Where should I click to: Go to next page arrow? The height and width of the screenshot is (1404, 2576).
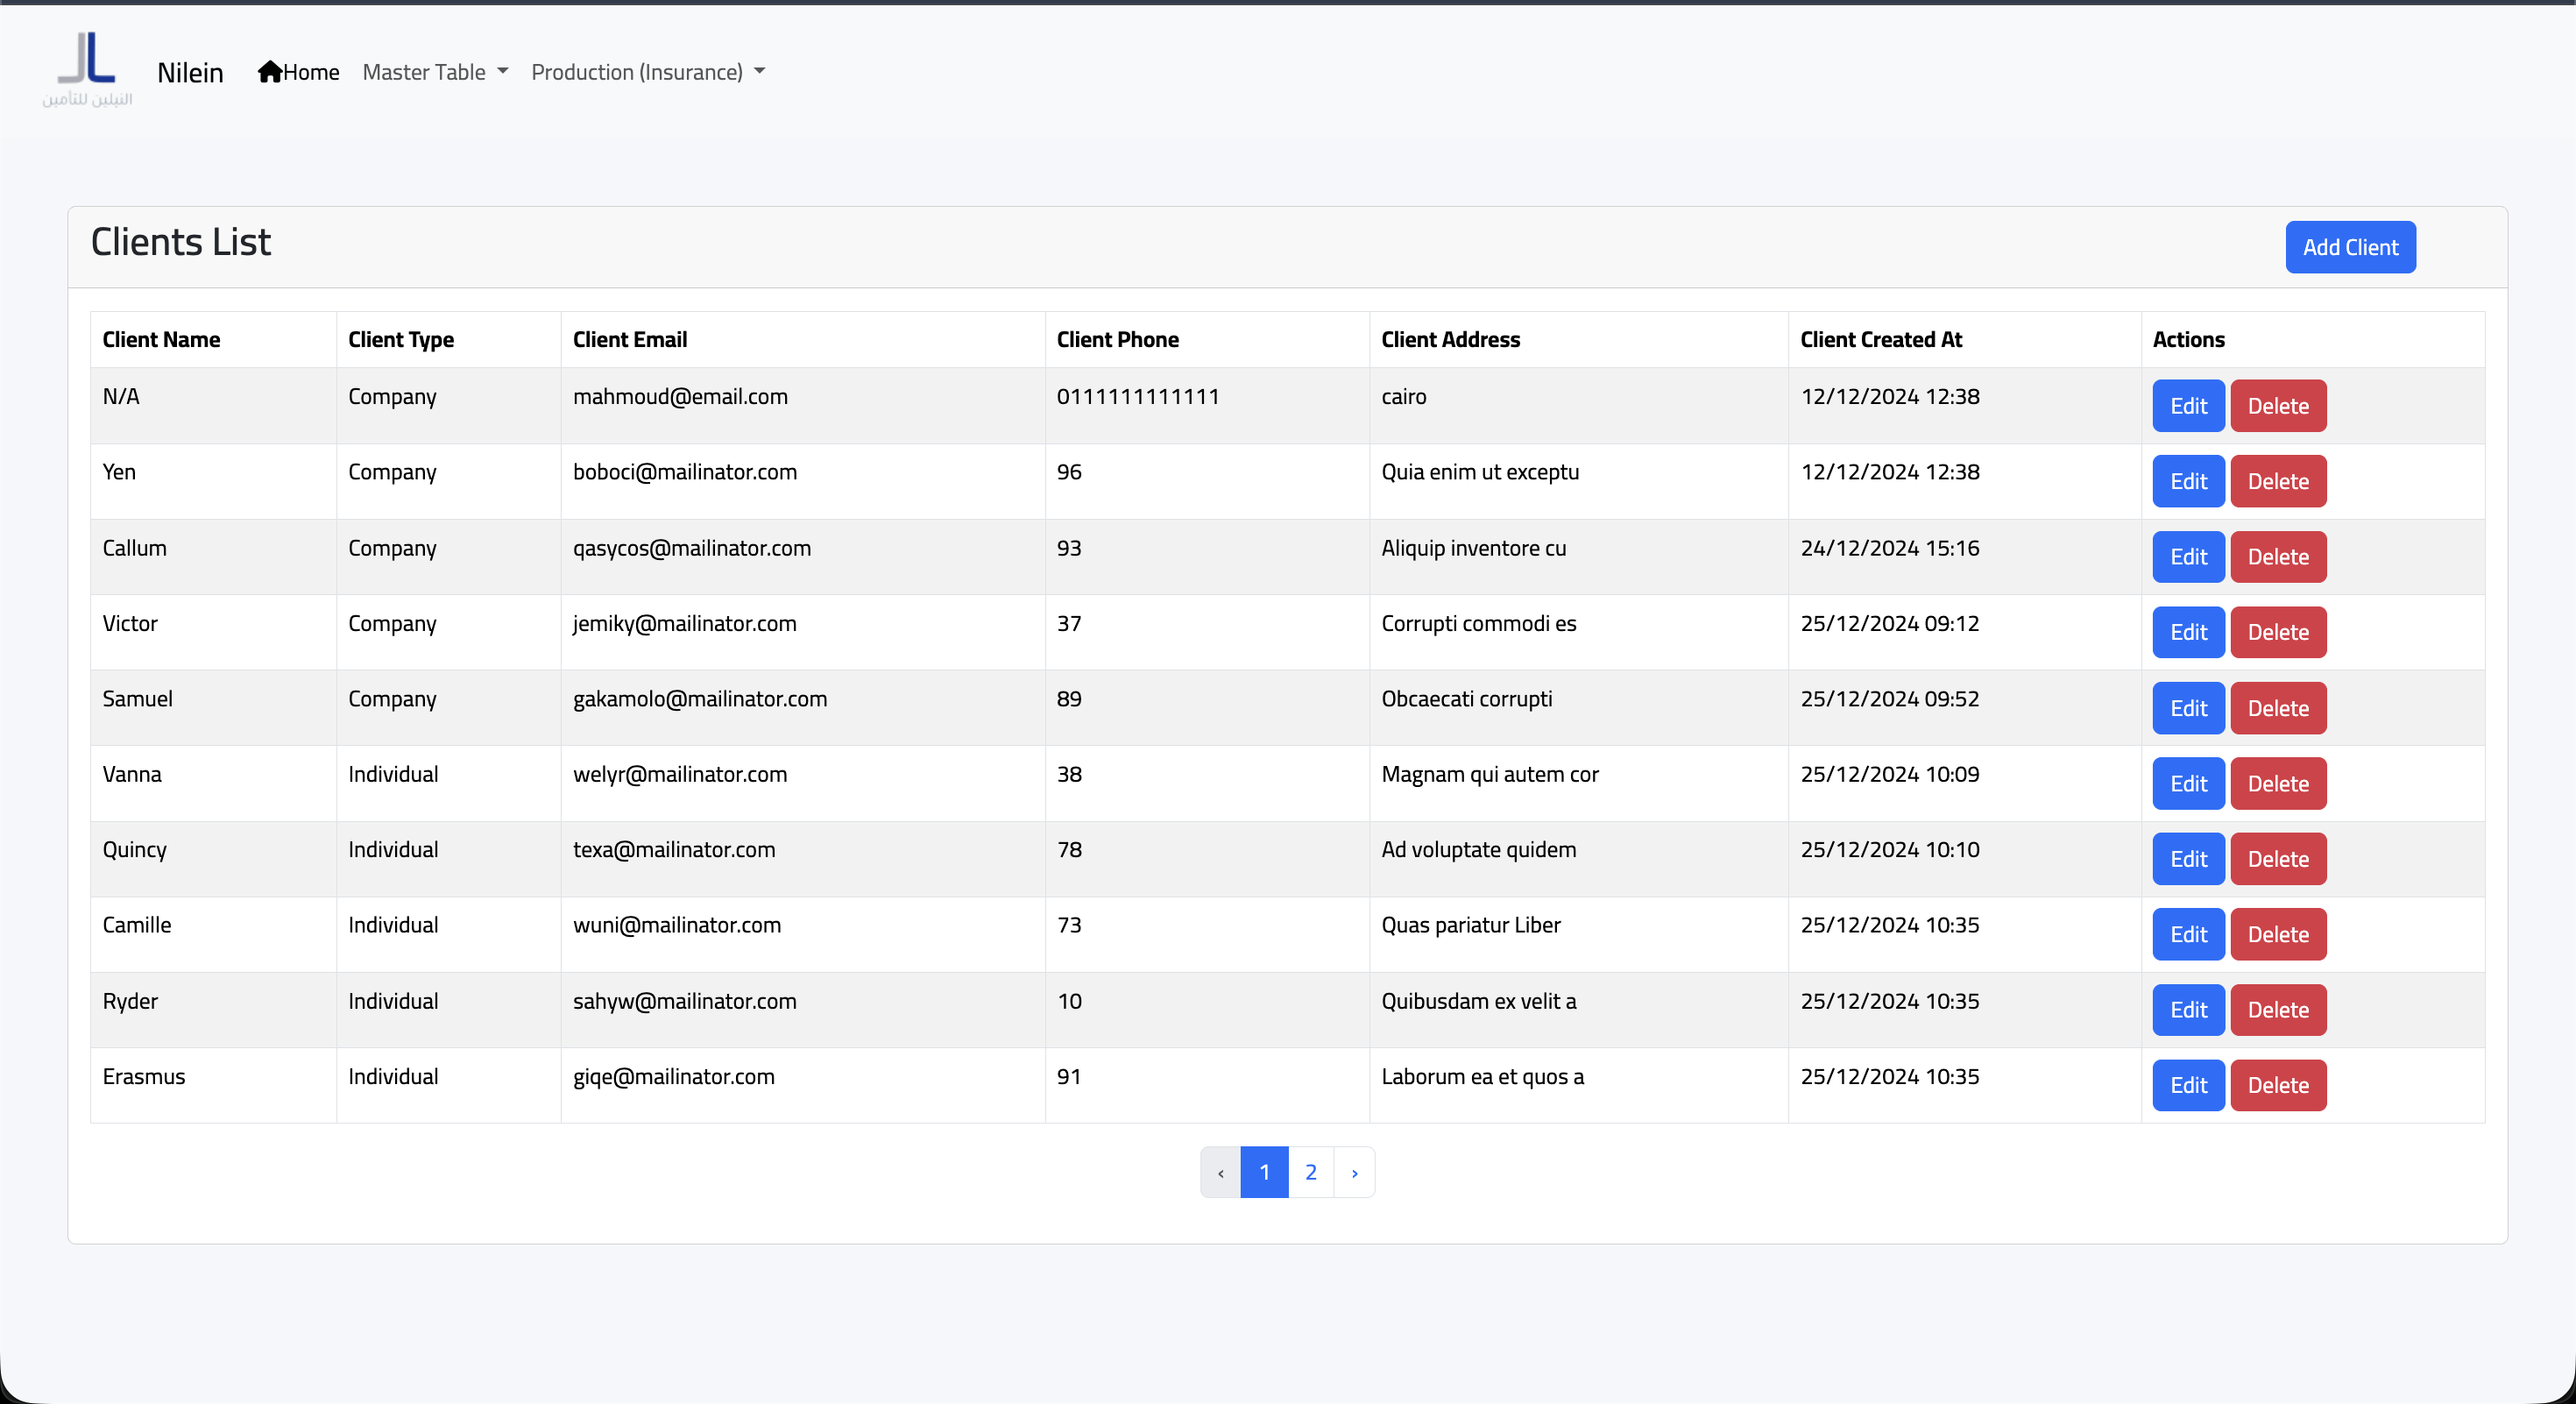click(1354, 1172)
